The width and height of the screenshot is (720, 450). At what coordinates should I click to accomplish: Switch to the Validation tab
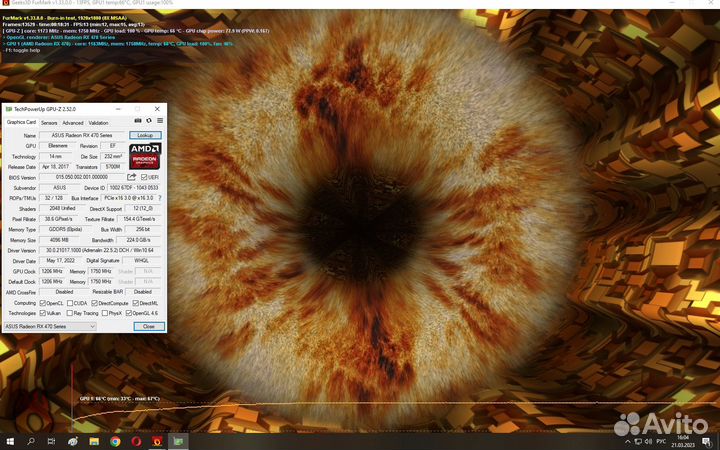click(x=99, y=123)
